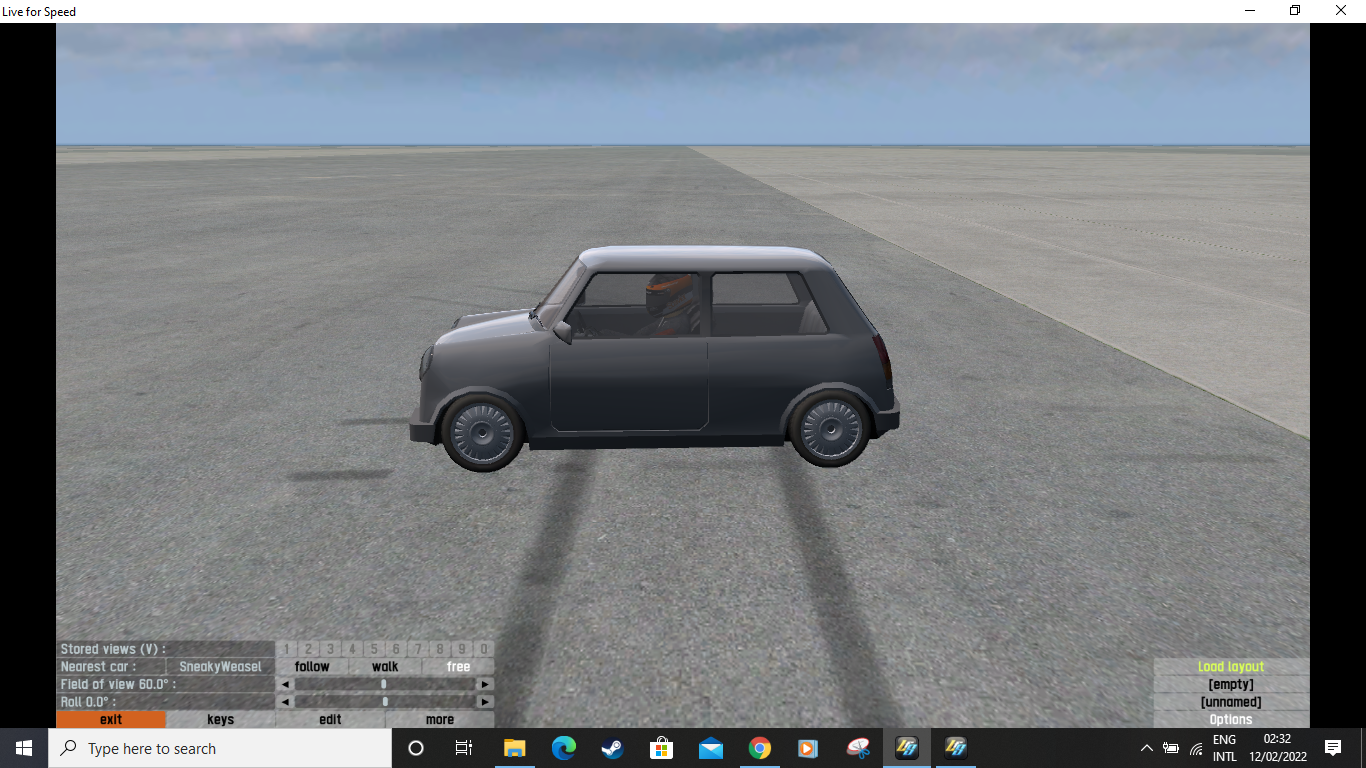This screenshot has width=1366, height=768.
Task: Show hidden system tray icons
Action: coord(1146,748)
